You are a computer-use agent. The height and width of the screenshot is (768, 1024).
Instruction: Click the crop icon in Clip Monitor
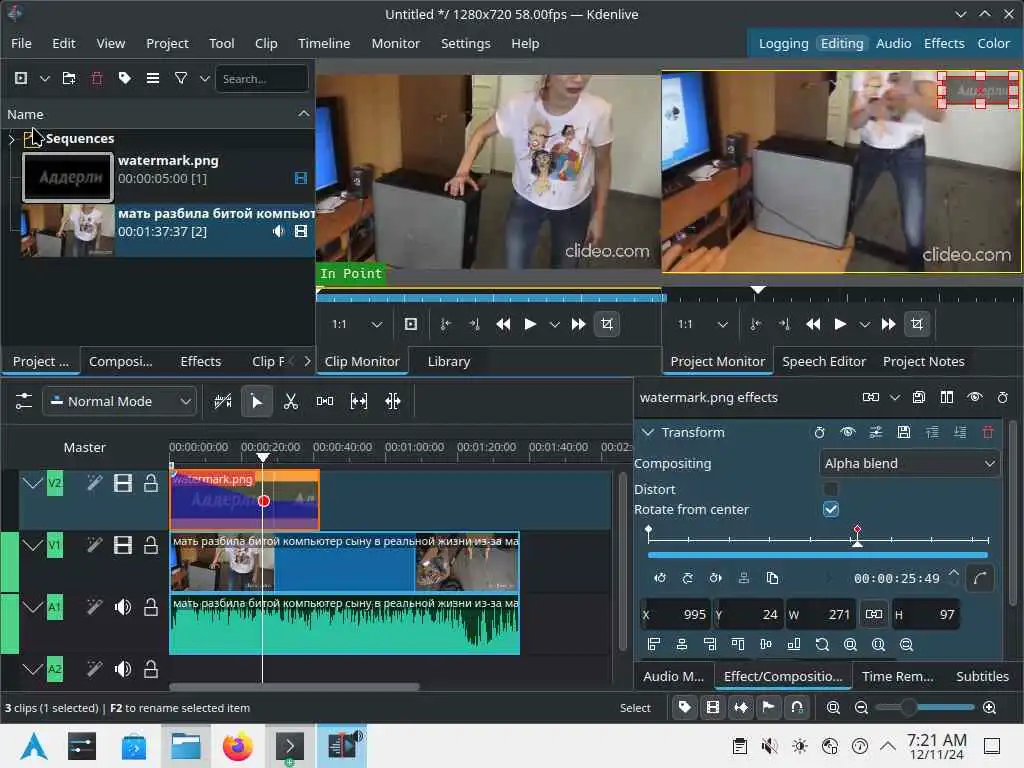(606, 324)
